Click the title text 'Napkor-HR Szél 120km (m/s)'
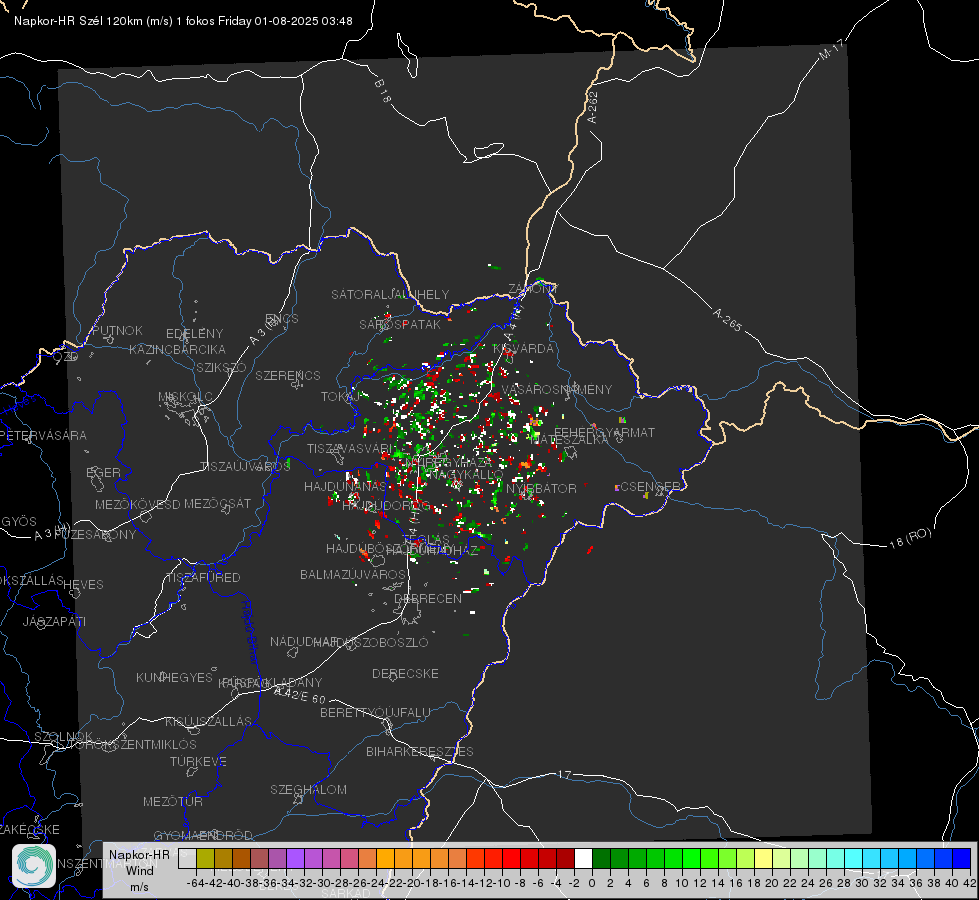979x900 pixels. click(x=94, y=21)
